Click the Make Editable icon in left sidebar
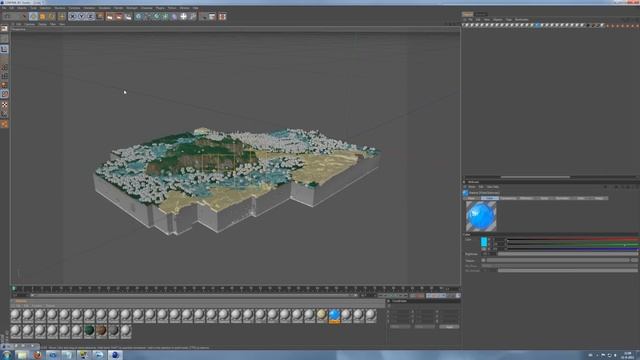 [4, 29]
